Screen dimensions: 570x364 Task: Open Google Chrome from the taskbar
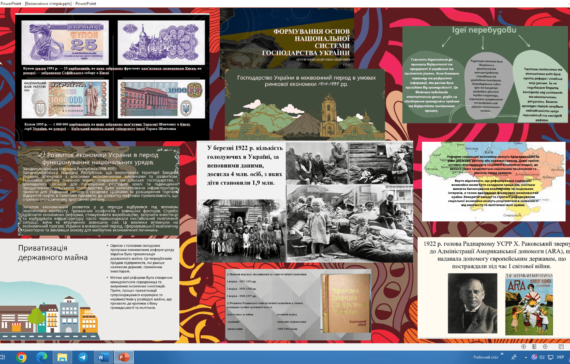click(21, 357)
